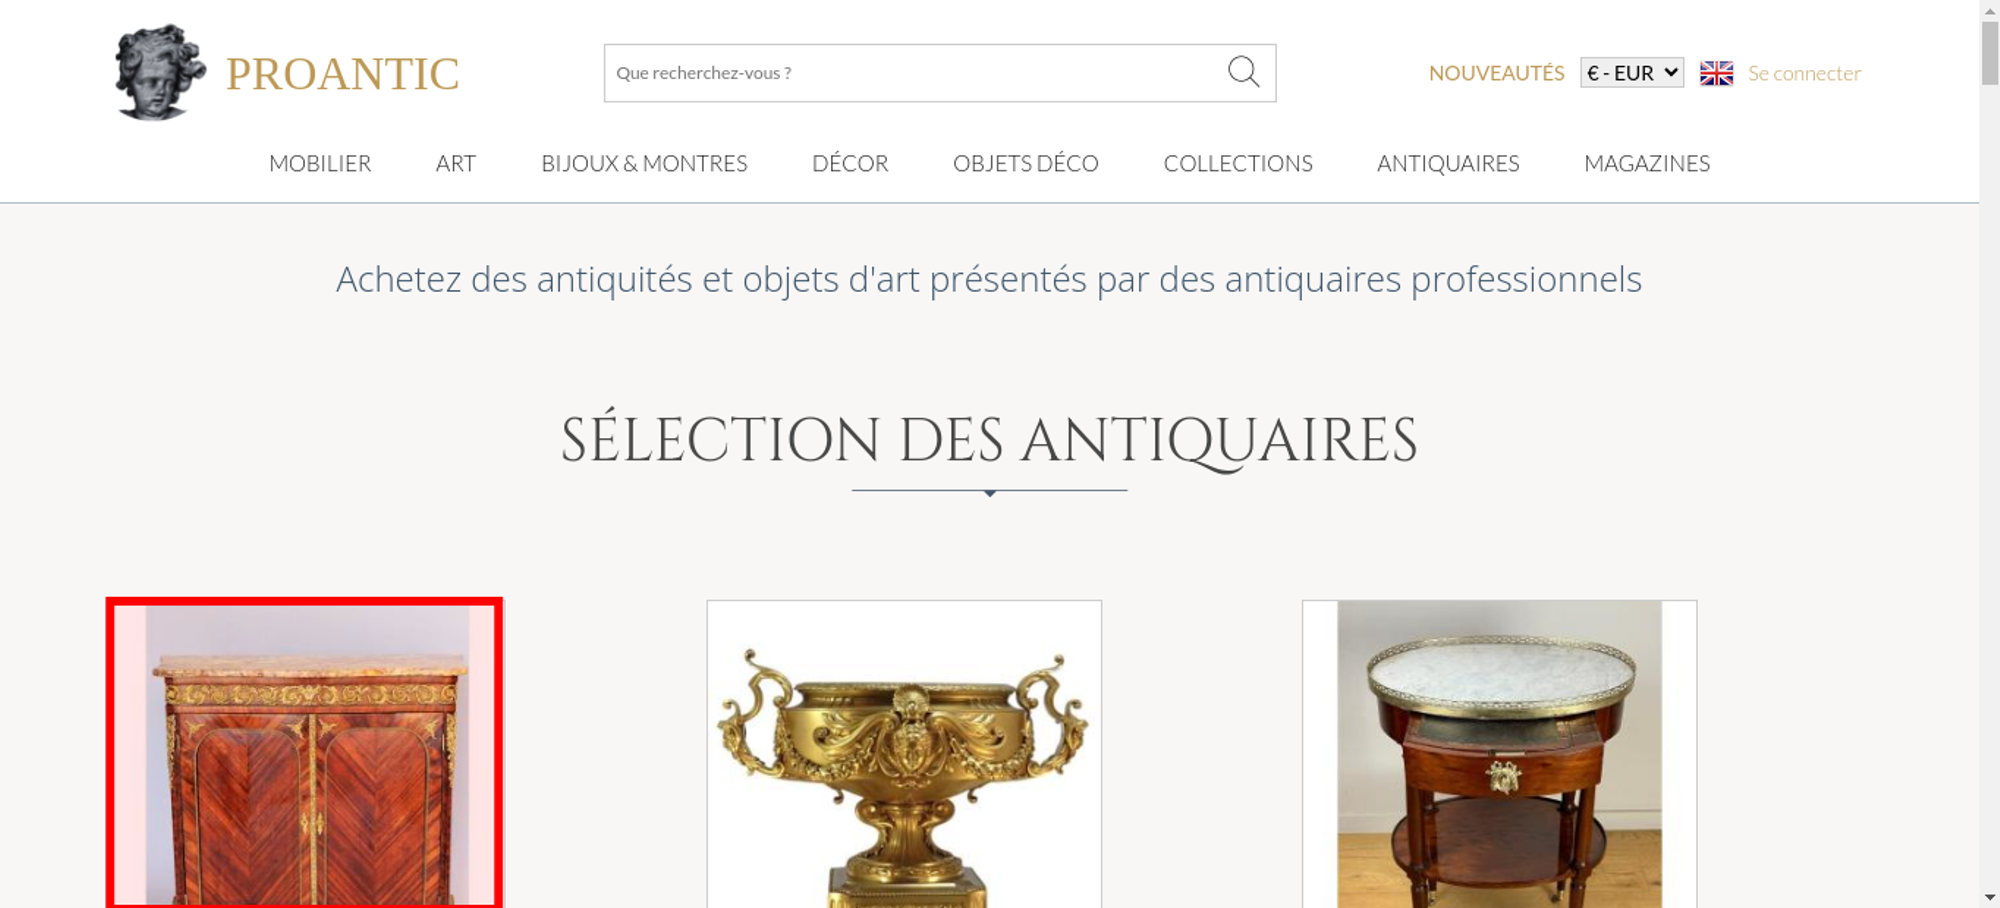The height and width of the screenshot is (908, 2000).
Task: Open the marquetry cabinet thumbnail
Action: 304,753
